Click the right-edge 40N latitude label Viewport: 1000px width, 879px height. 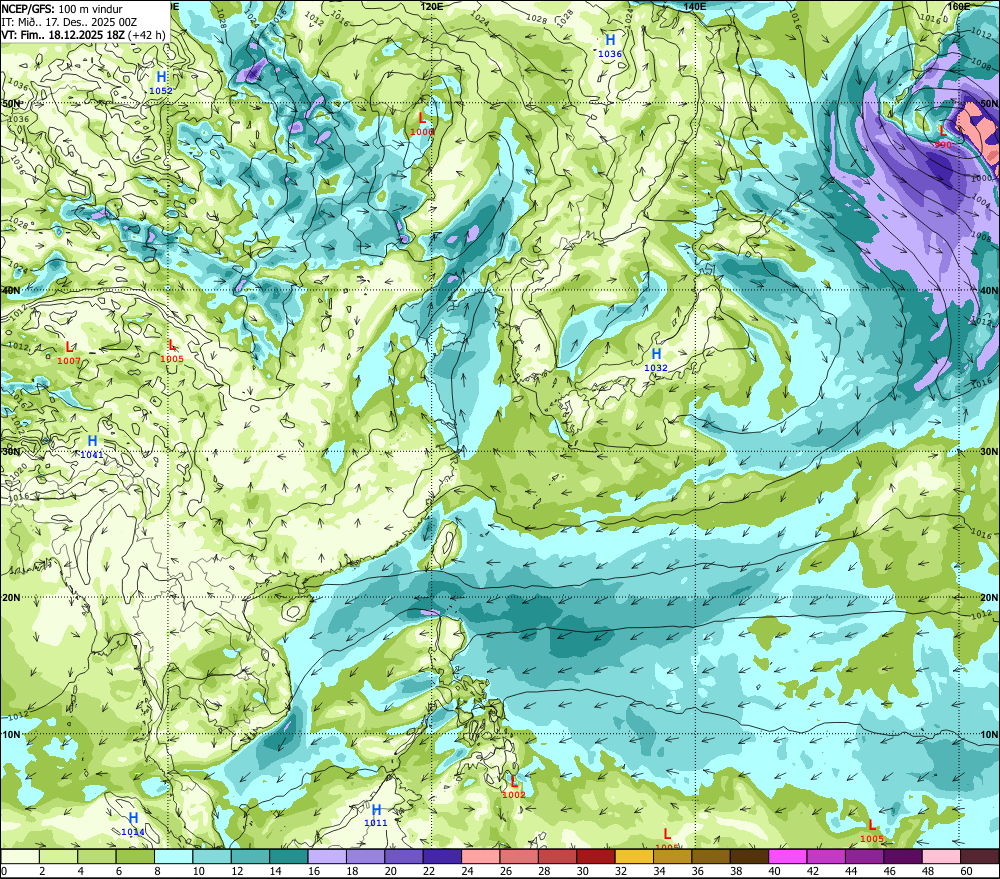tap(989, 290)
